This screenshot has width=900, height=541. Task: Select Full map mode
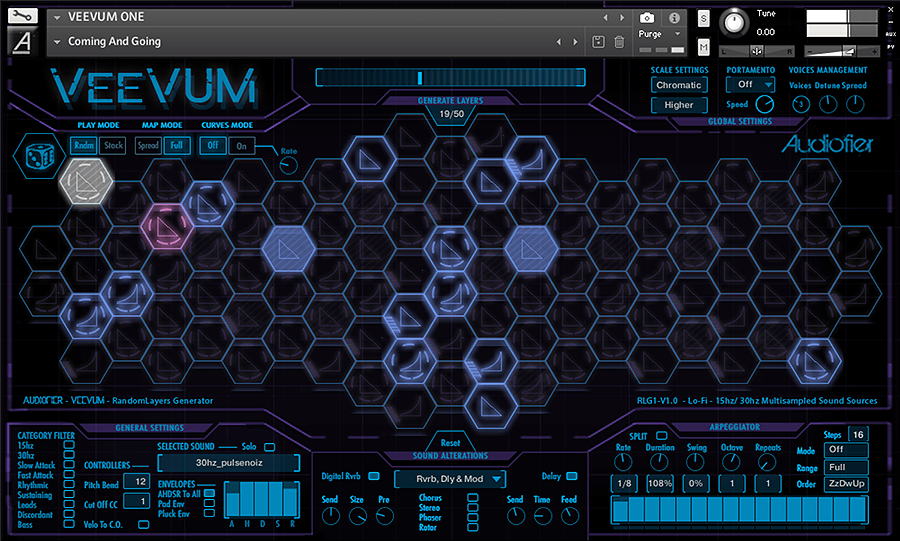[177, 146]
